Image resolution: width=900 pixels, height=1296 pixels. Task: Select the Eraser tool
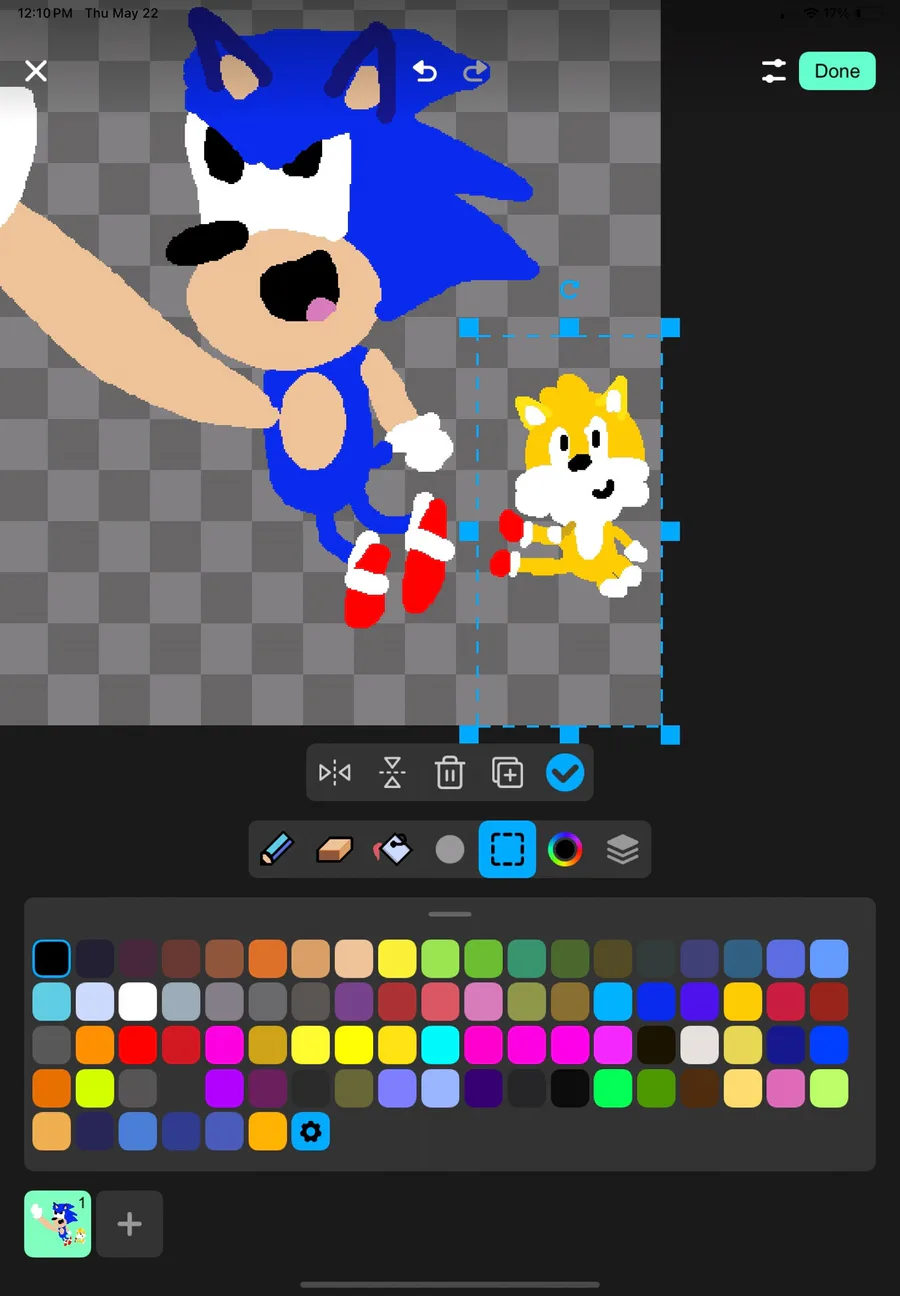[x=335, y=850]
